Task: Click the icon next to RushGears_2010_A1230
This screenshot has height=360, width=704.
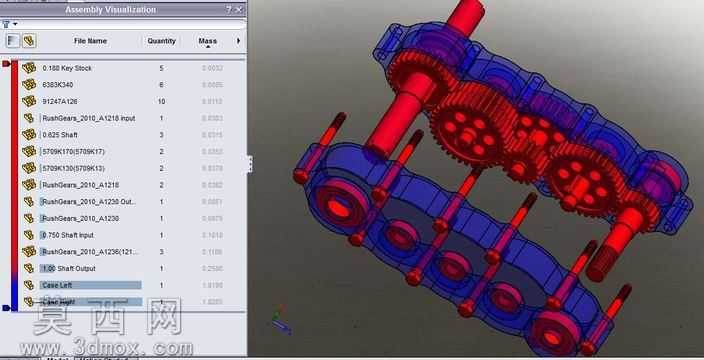Action: (x=29, y=218)
